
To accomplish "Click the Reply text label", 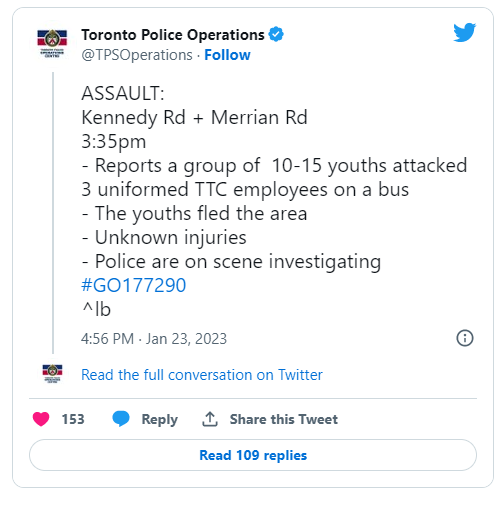I will (160, 419).
